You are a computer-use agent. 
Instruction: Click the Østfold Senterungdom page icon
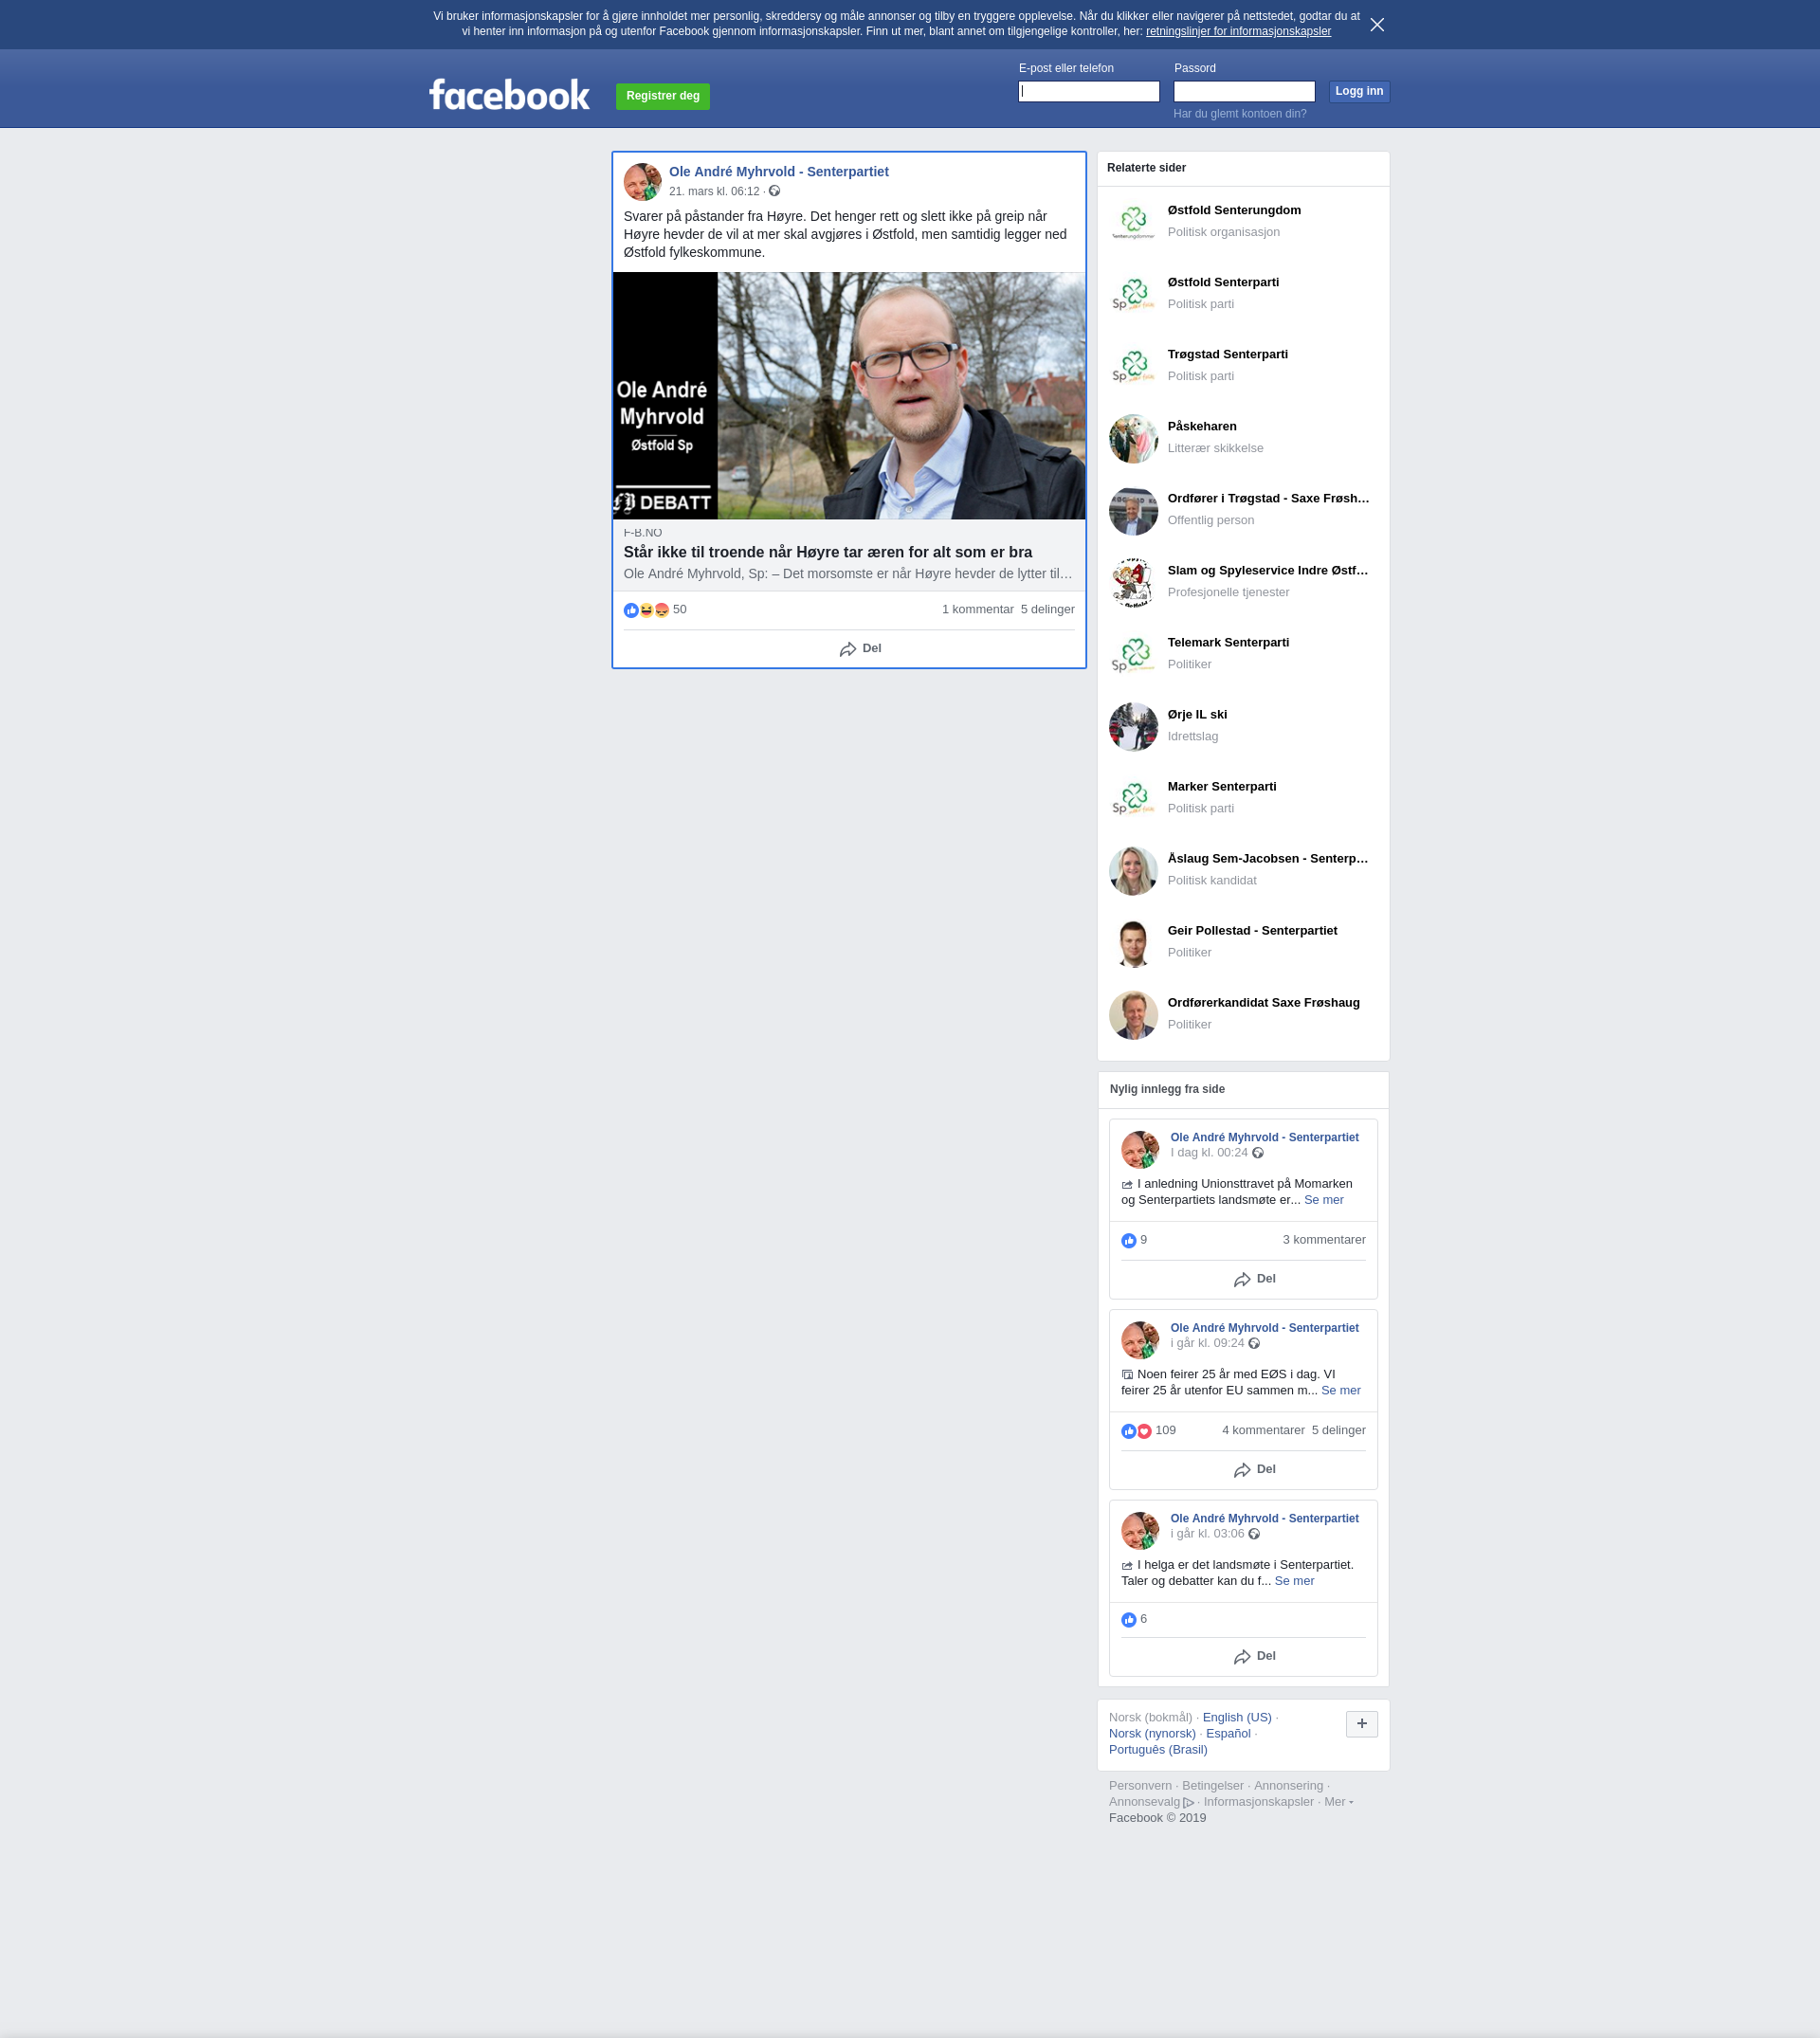(1133, 222)
